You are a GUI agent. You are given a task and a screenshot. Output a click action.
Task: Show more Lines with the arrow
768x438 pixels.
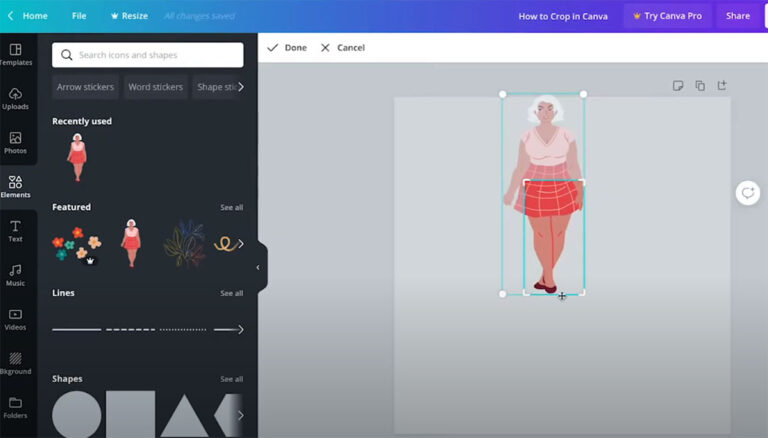click(x=240, y=329)
